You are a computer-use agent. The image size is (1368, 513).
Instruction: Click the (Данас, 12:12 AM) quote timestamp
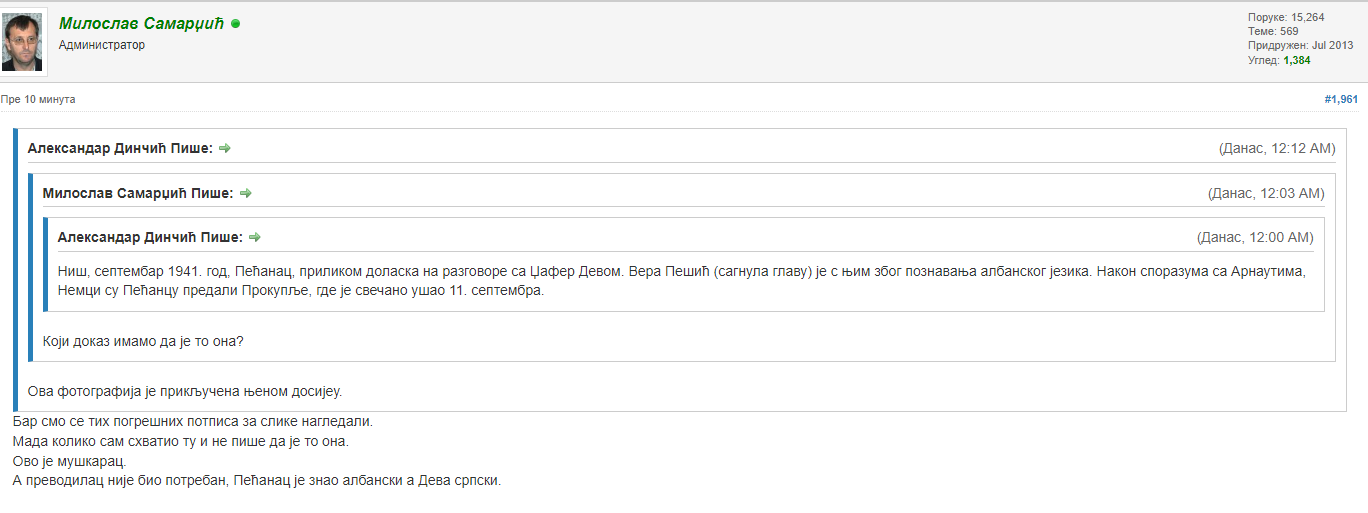1277,148
